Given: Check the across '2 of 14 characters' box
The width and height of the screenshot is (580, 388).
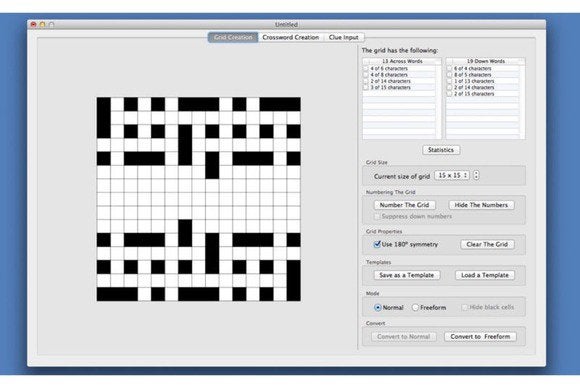Looking at the screenshot, I should (x=366, y=81).
